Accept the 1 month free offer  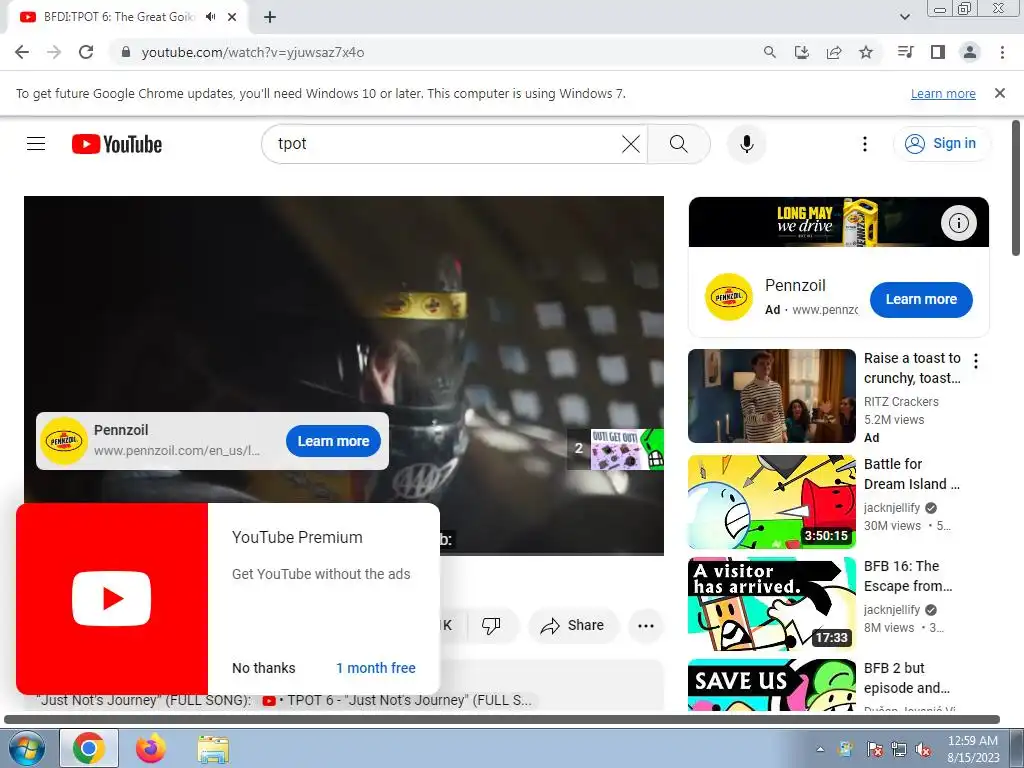[376, 668]
